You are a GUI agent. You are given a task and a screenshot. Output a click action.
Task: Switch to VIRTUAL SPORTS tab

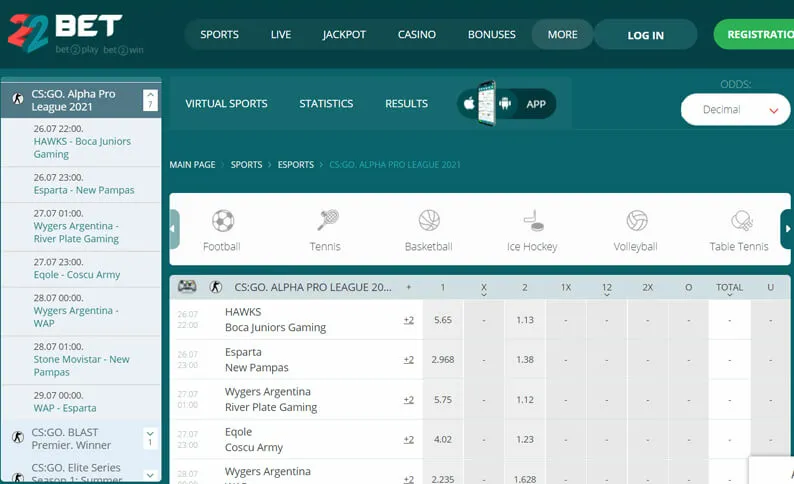(226, 104)
